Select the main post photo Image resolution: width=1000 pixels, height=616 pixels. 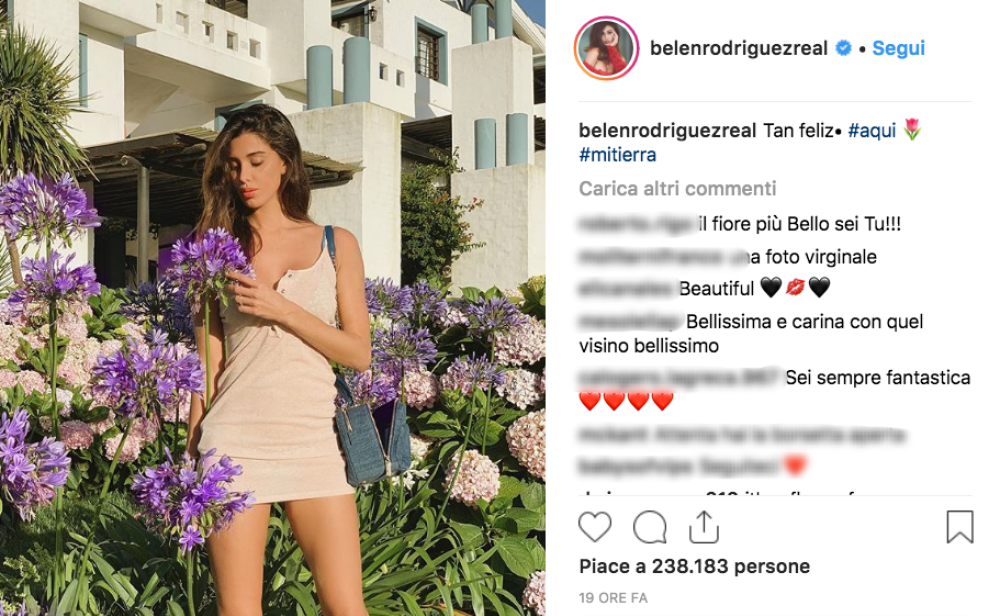[272, 308]
